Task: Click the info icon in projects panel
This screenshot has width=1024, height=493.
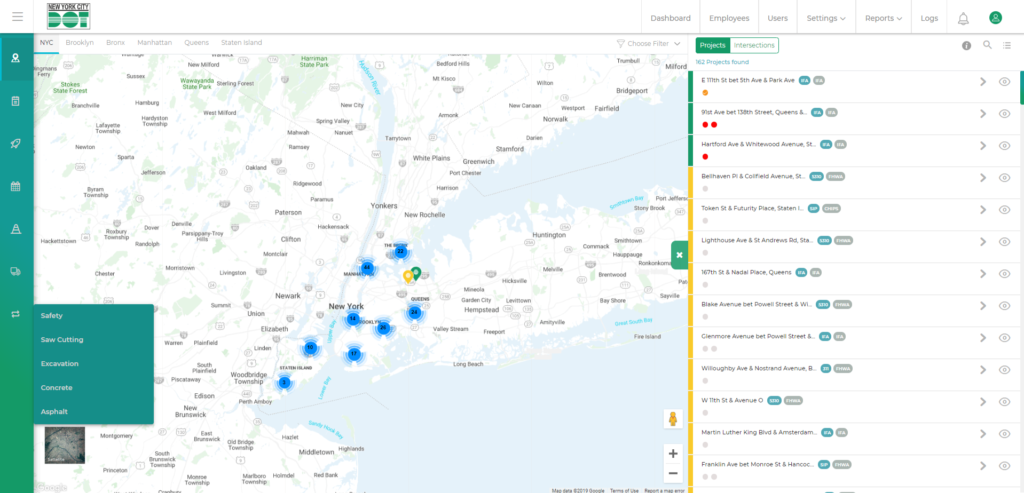Action: coord(966,45)
